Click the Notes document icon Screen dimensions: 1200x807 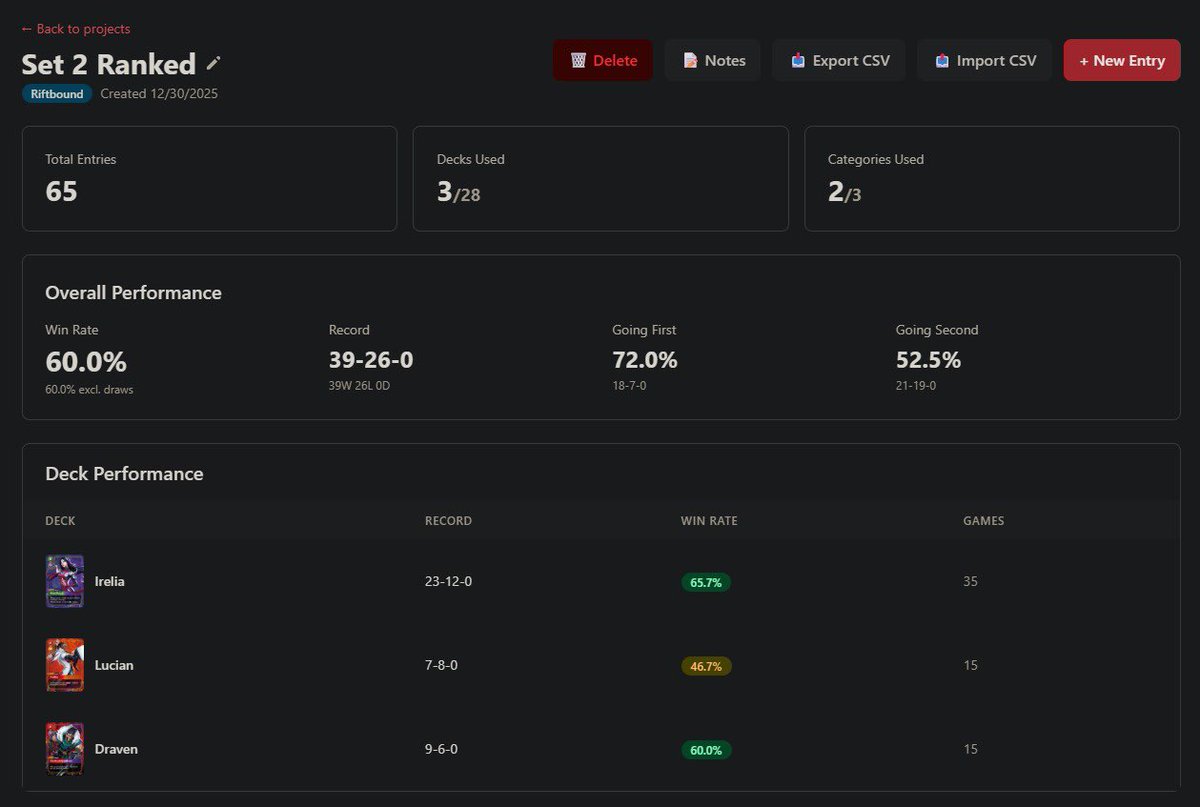[690, 61]
